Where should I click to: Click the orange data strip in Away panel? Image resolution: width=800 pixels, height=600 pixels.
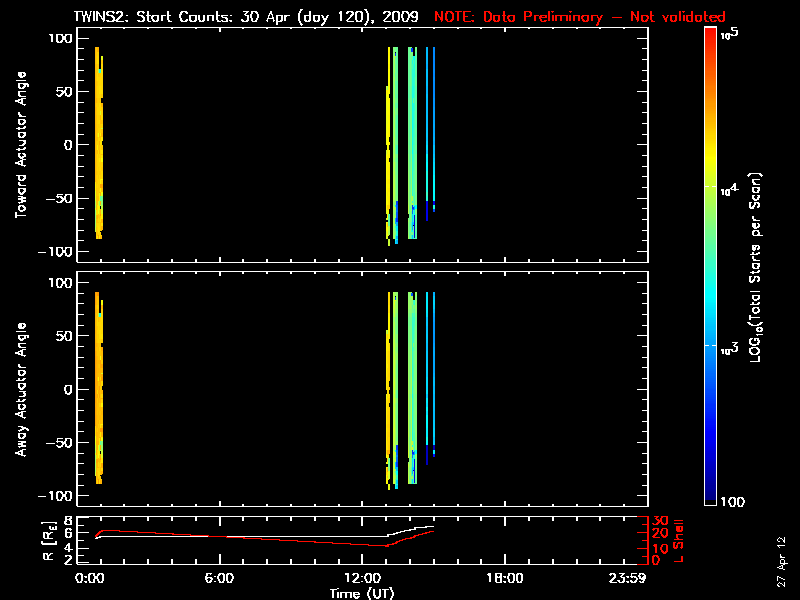click(98, 385)
